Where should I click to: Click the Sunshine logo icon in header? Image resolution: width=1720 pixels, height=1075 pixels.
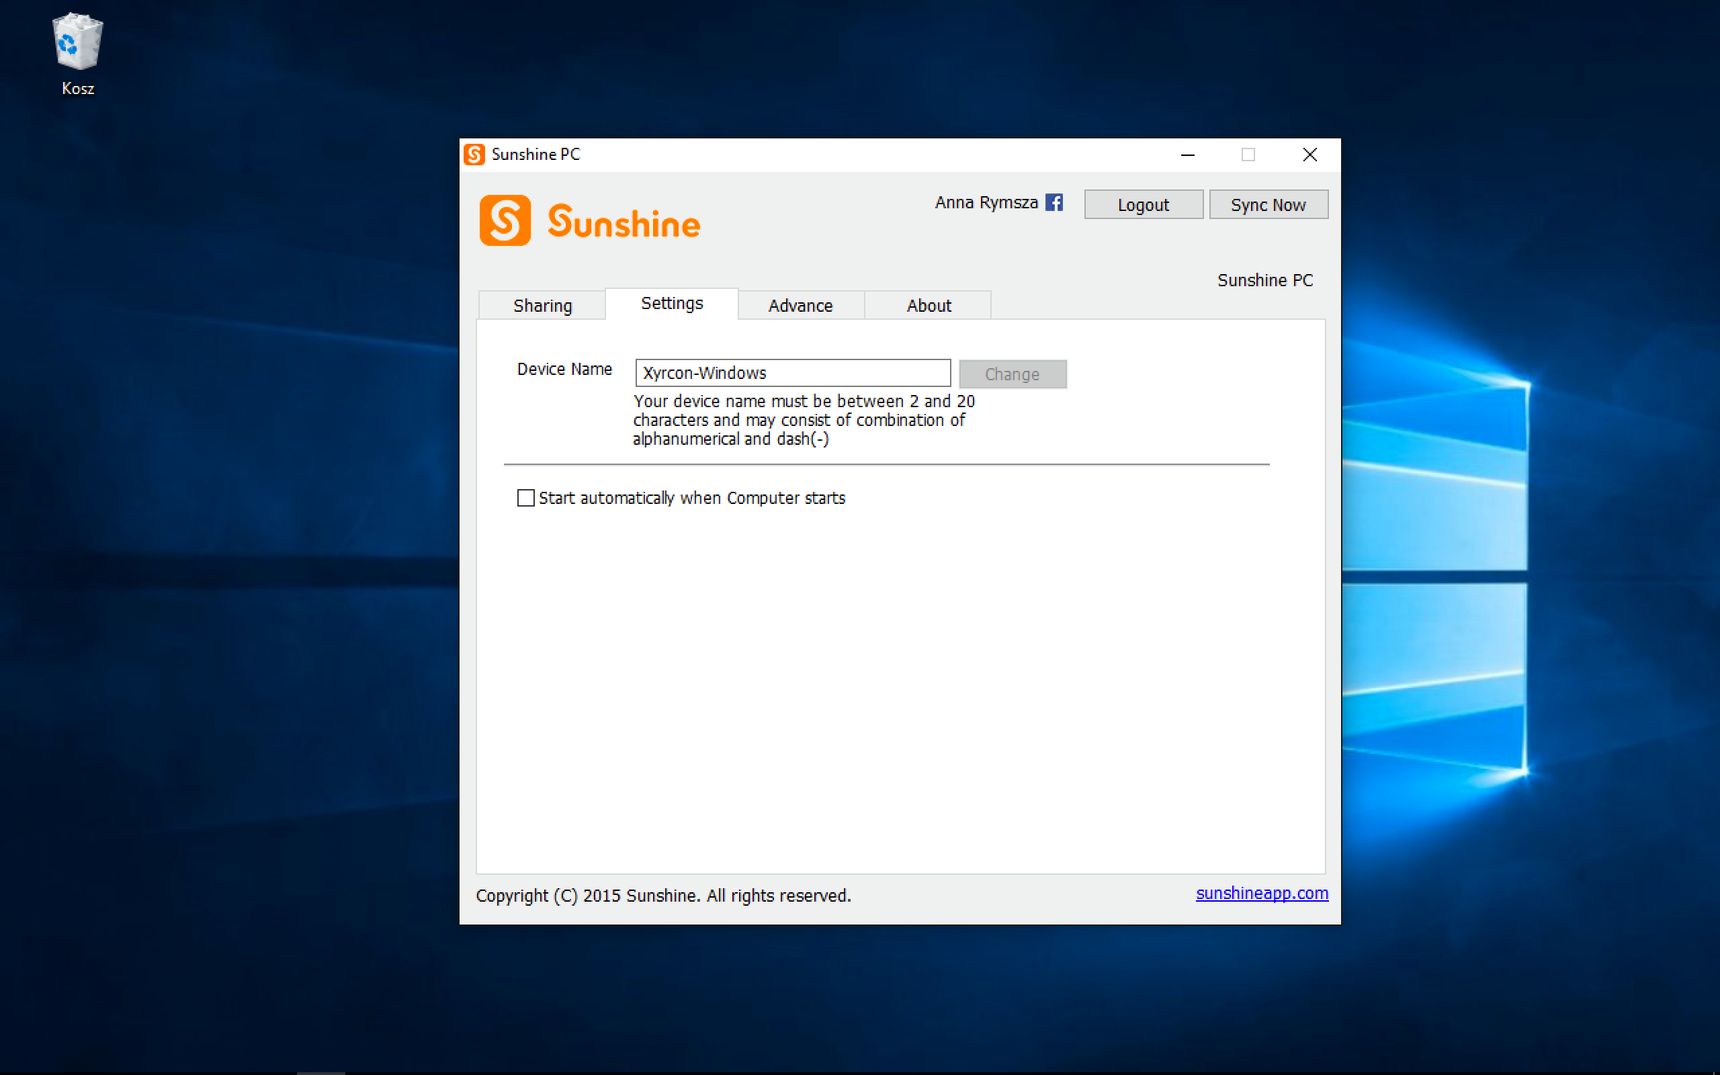pos(505,220)
